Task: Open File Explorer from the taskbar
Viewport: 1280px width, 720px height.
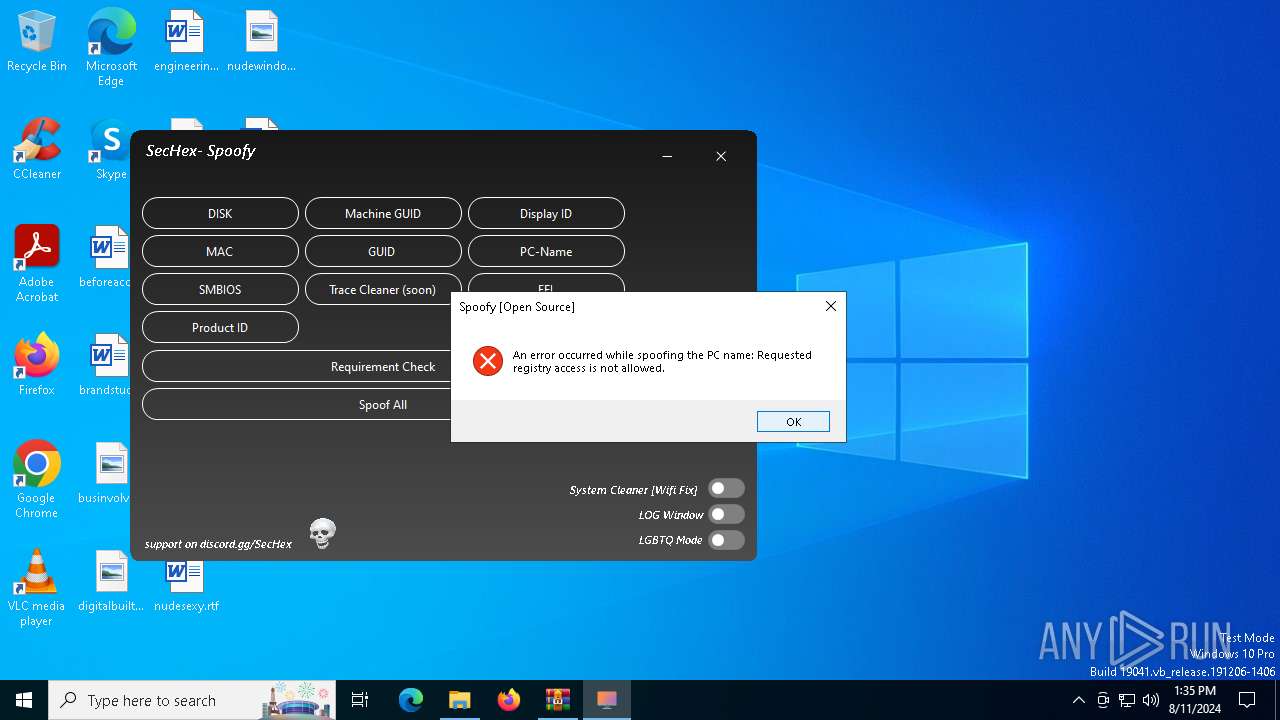Action: tap(459, 700)
